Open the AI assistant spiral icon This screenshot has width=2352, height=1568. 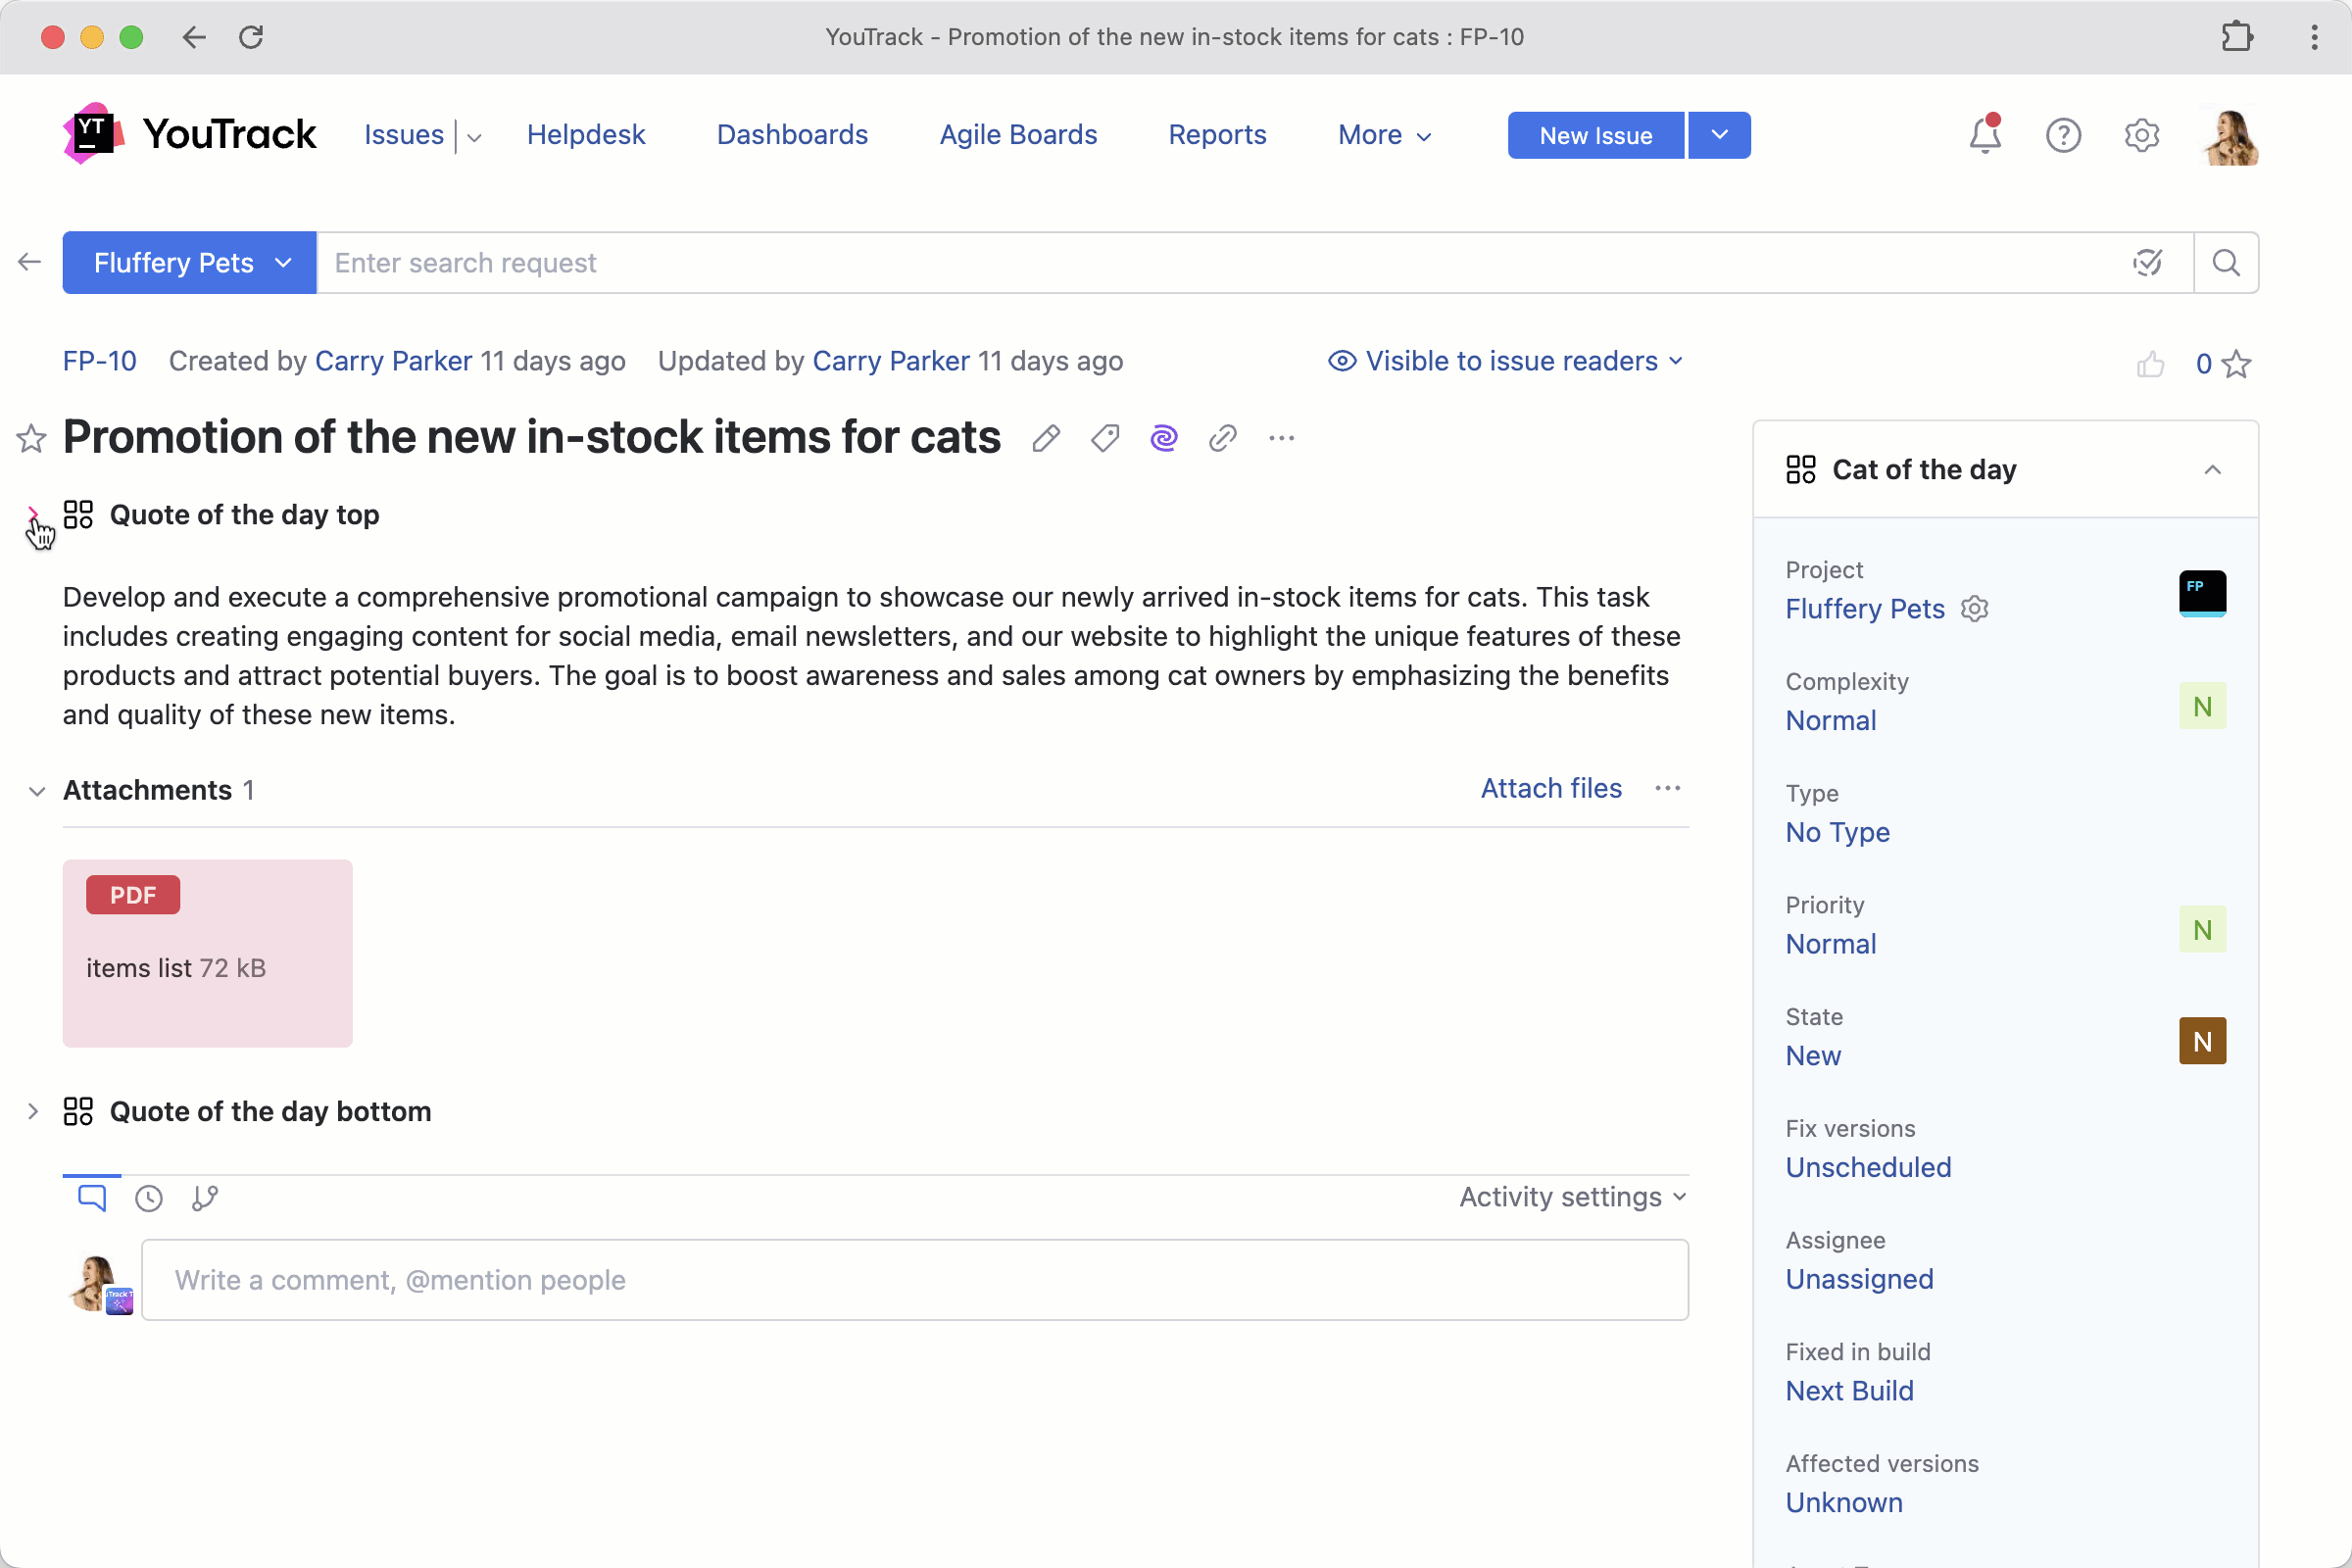point(1163,438)
